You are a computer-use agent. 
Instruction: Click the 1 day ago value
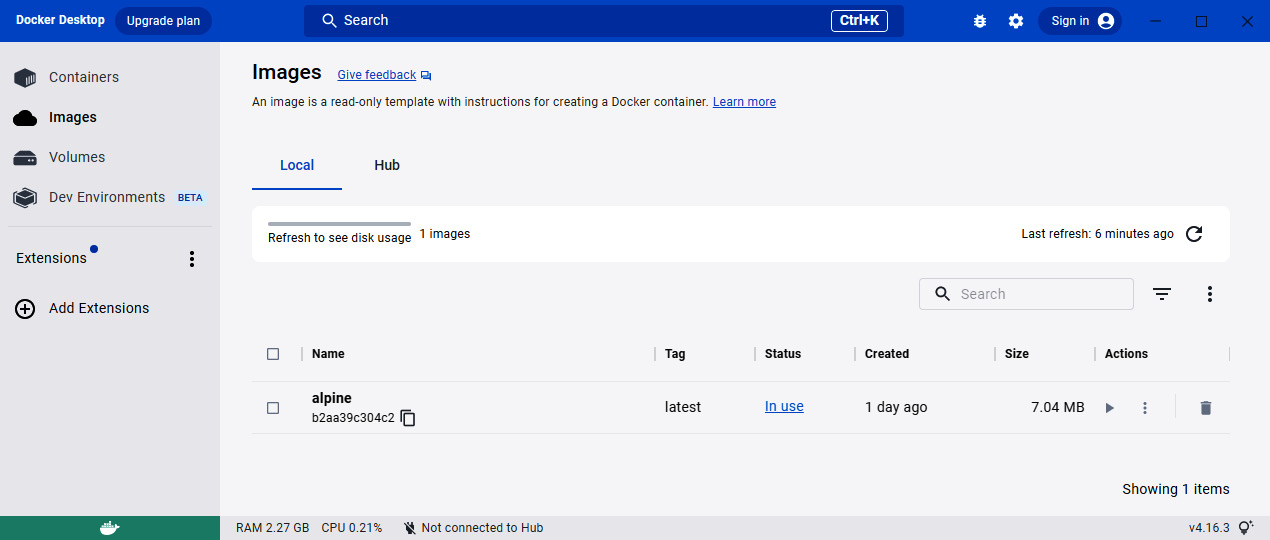pos(896,407)
